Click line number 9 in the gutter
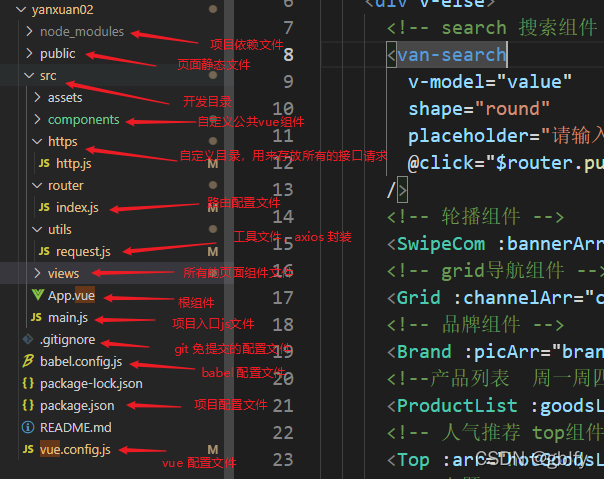 (289, 82)
